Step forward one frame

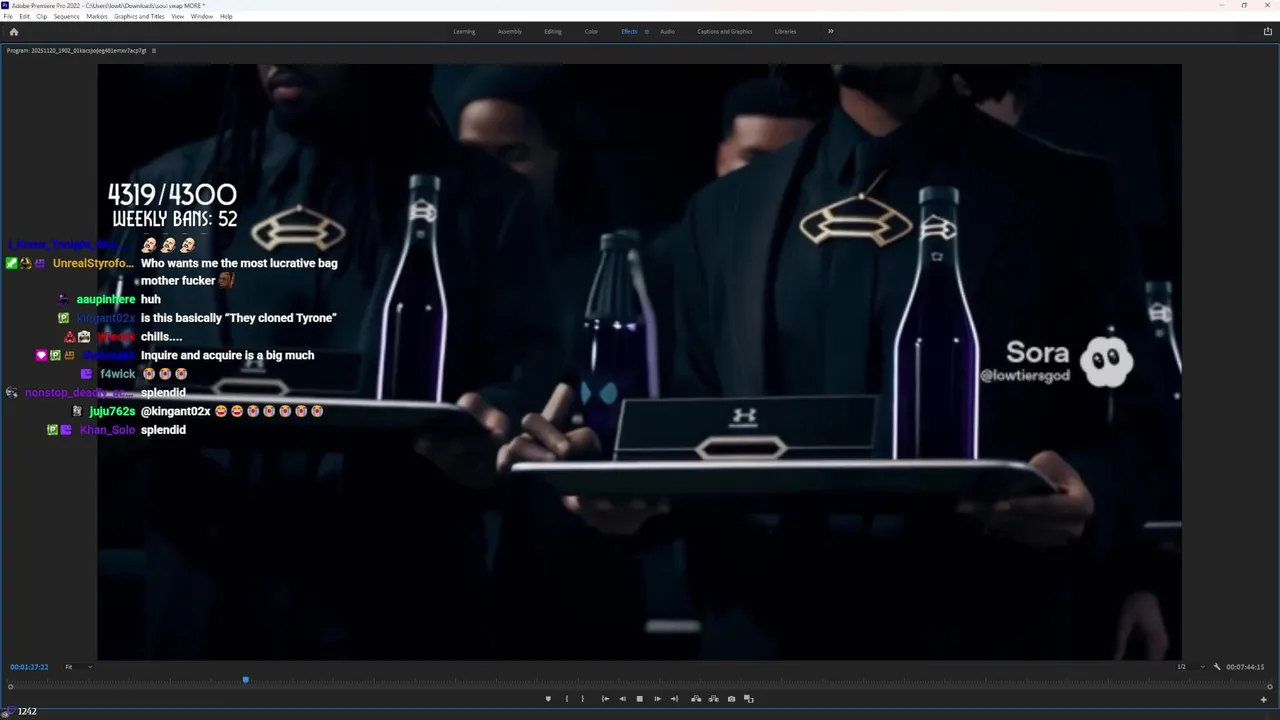[x=657, y=699]
